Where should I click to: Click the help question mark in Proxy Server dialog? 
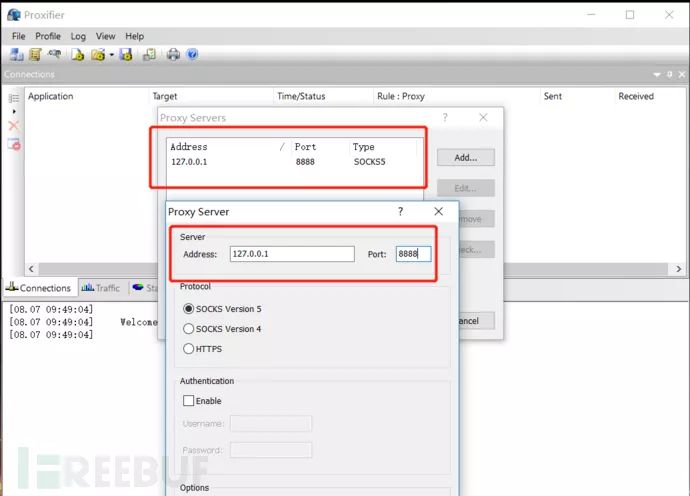(x=400, y=212)
